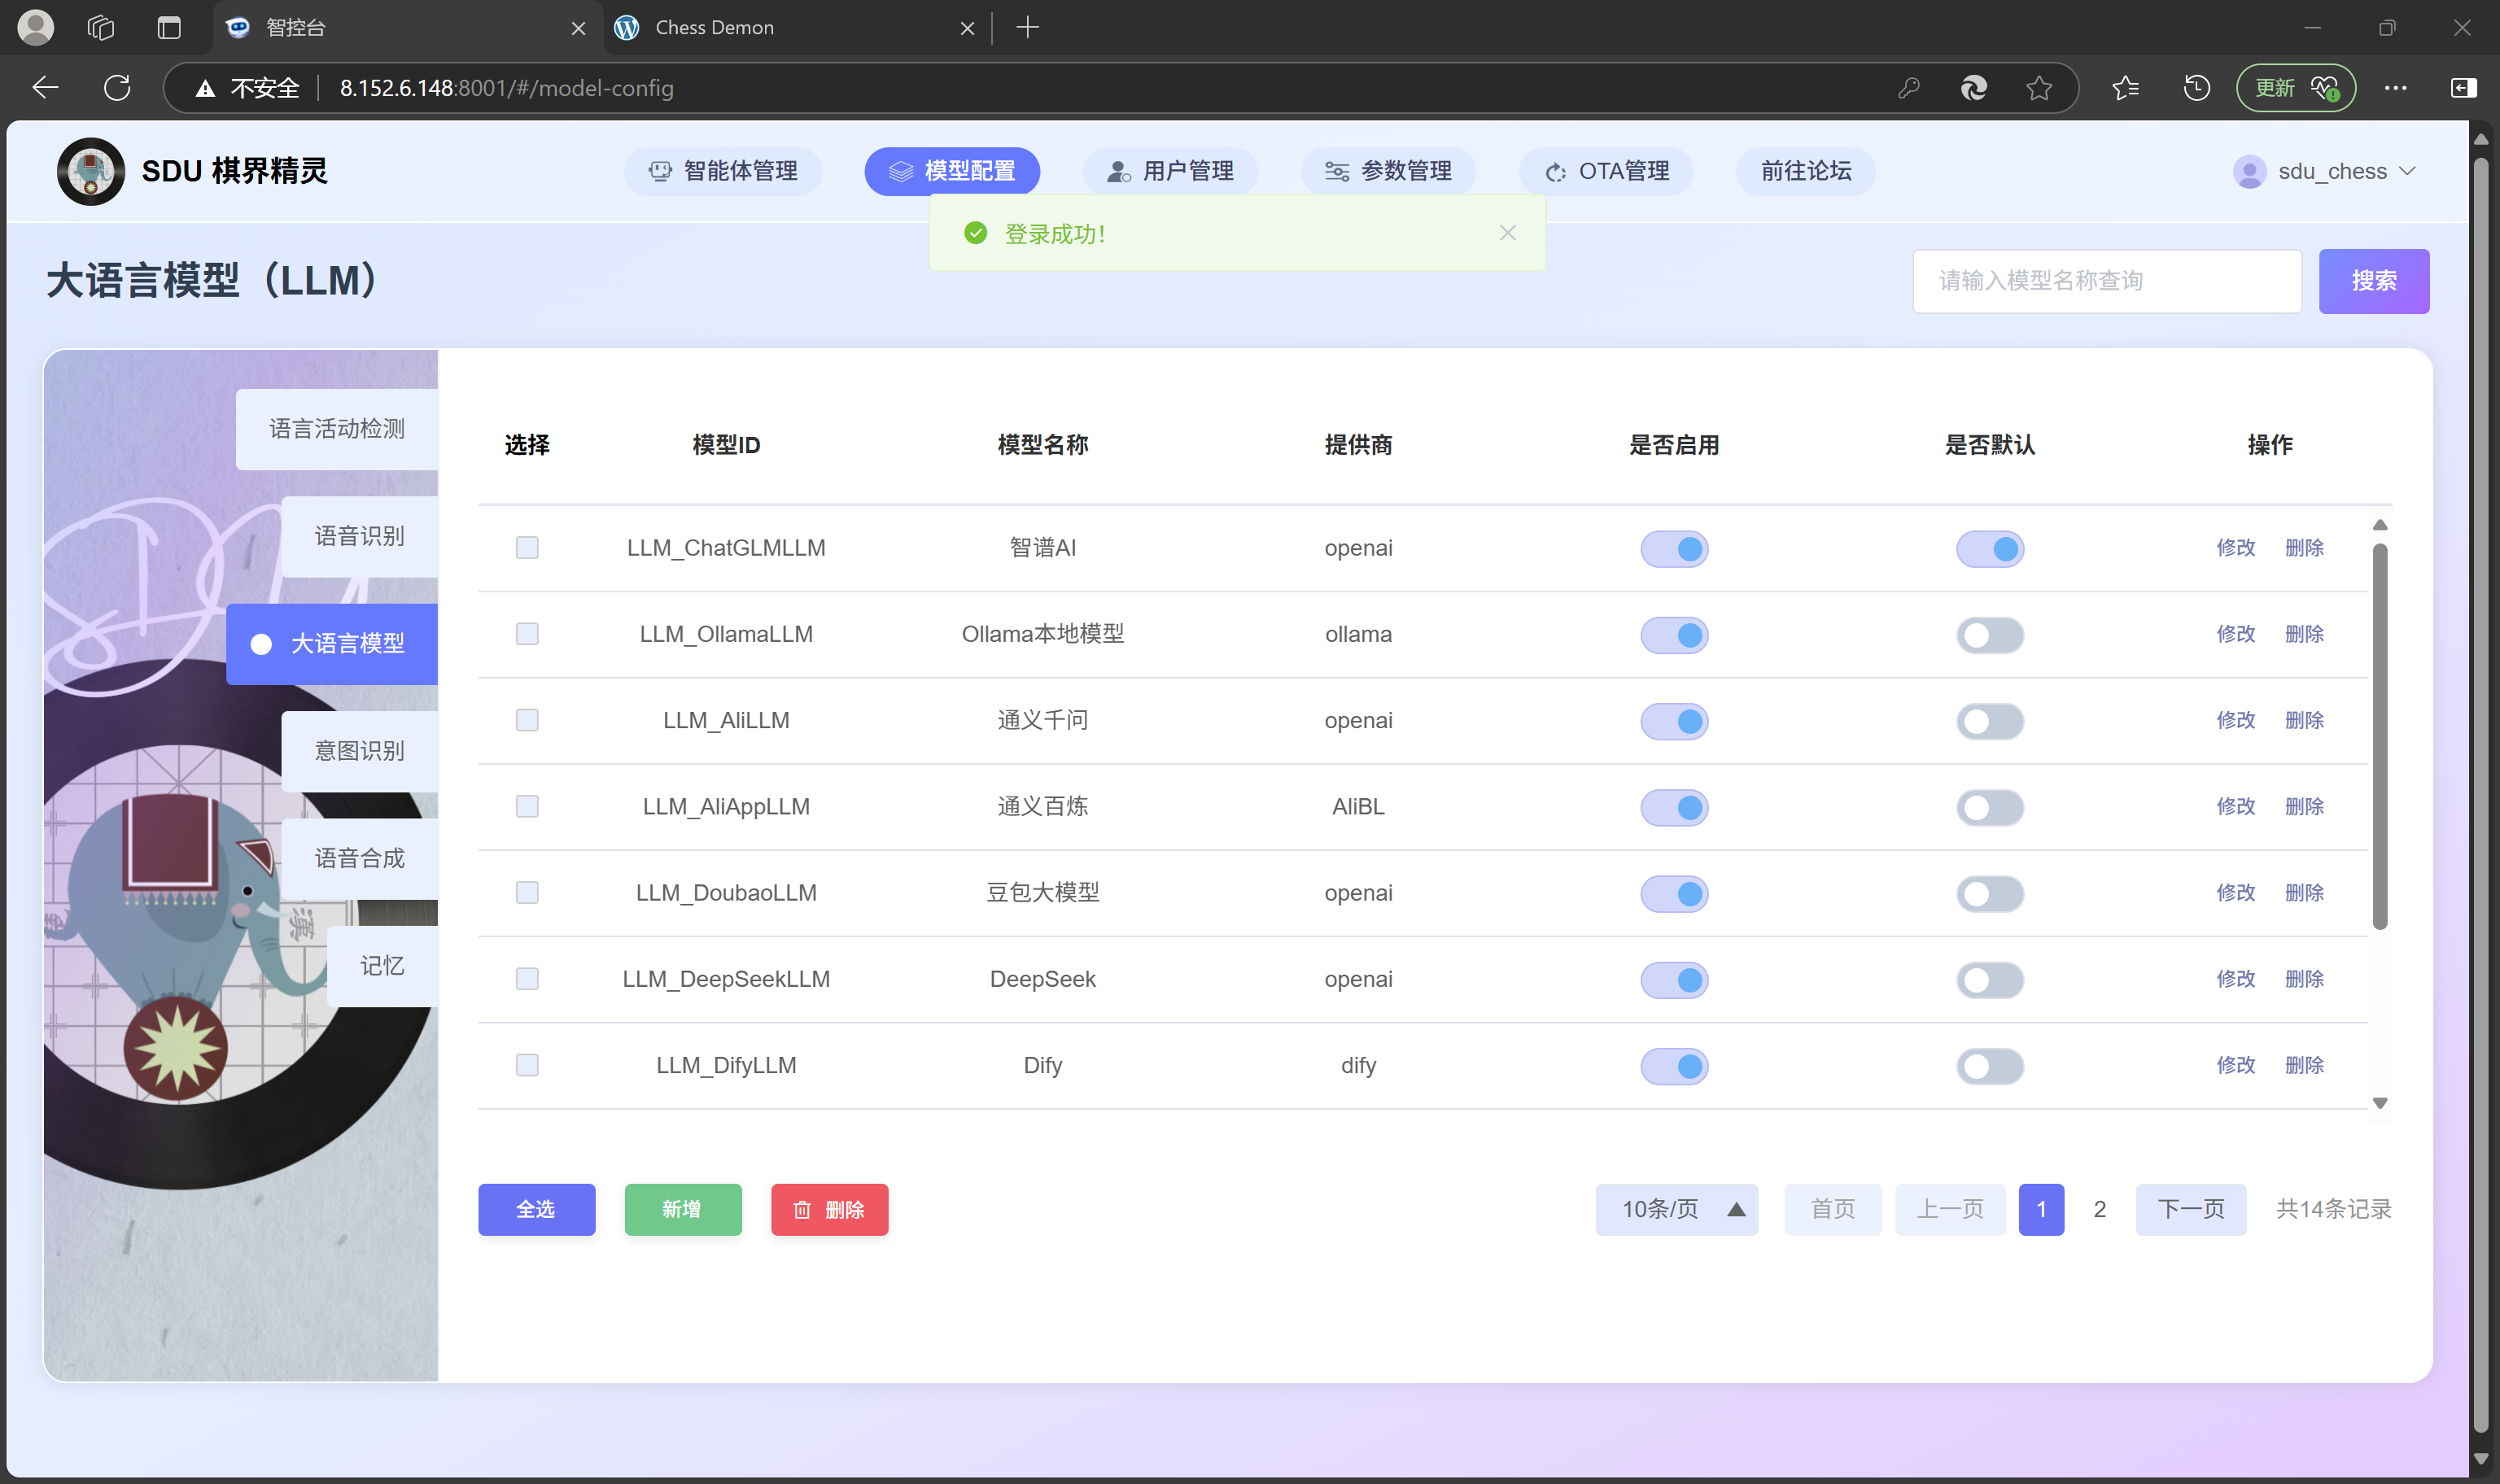Viewport: 2500px width, 1484px height.
Task: Check the LLM_OllamaLLM row checkbox
Action: coord(527,634)
